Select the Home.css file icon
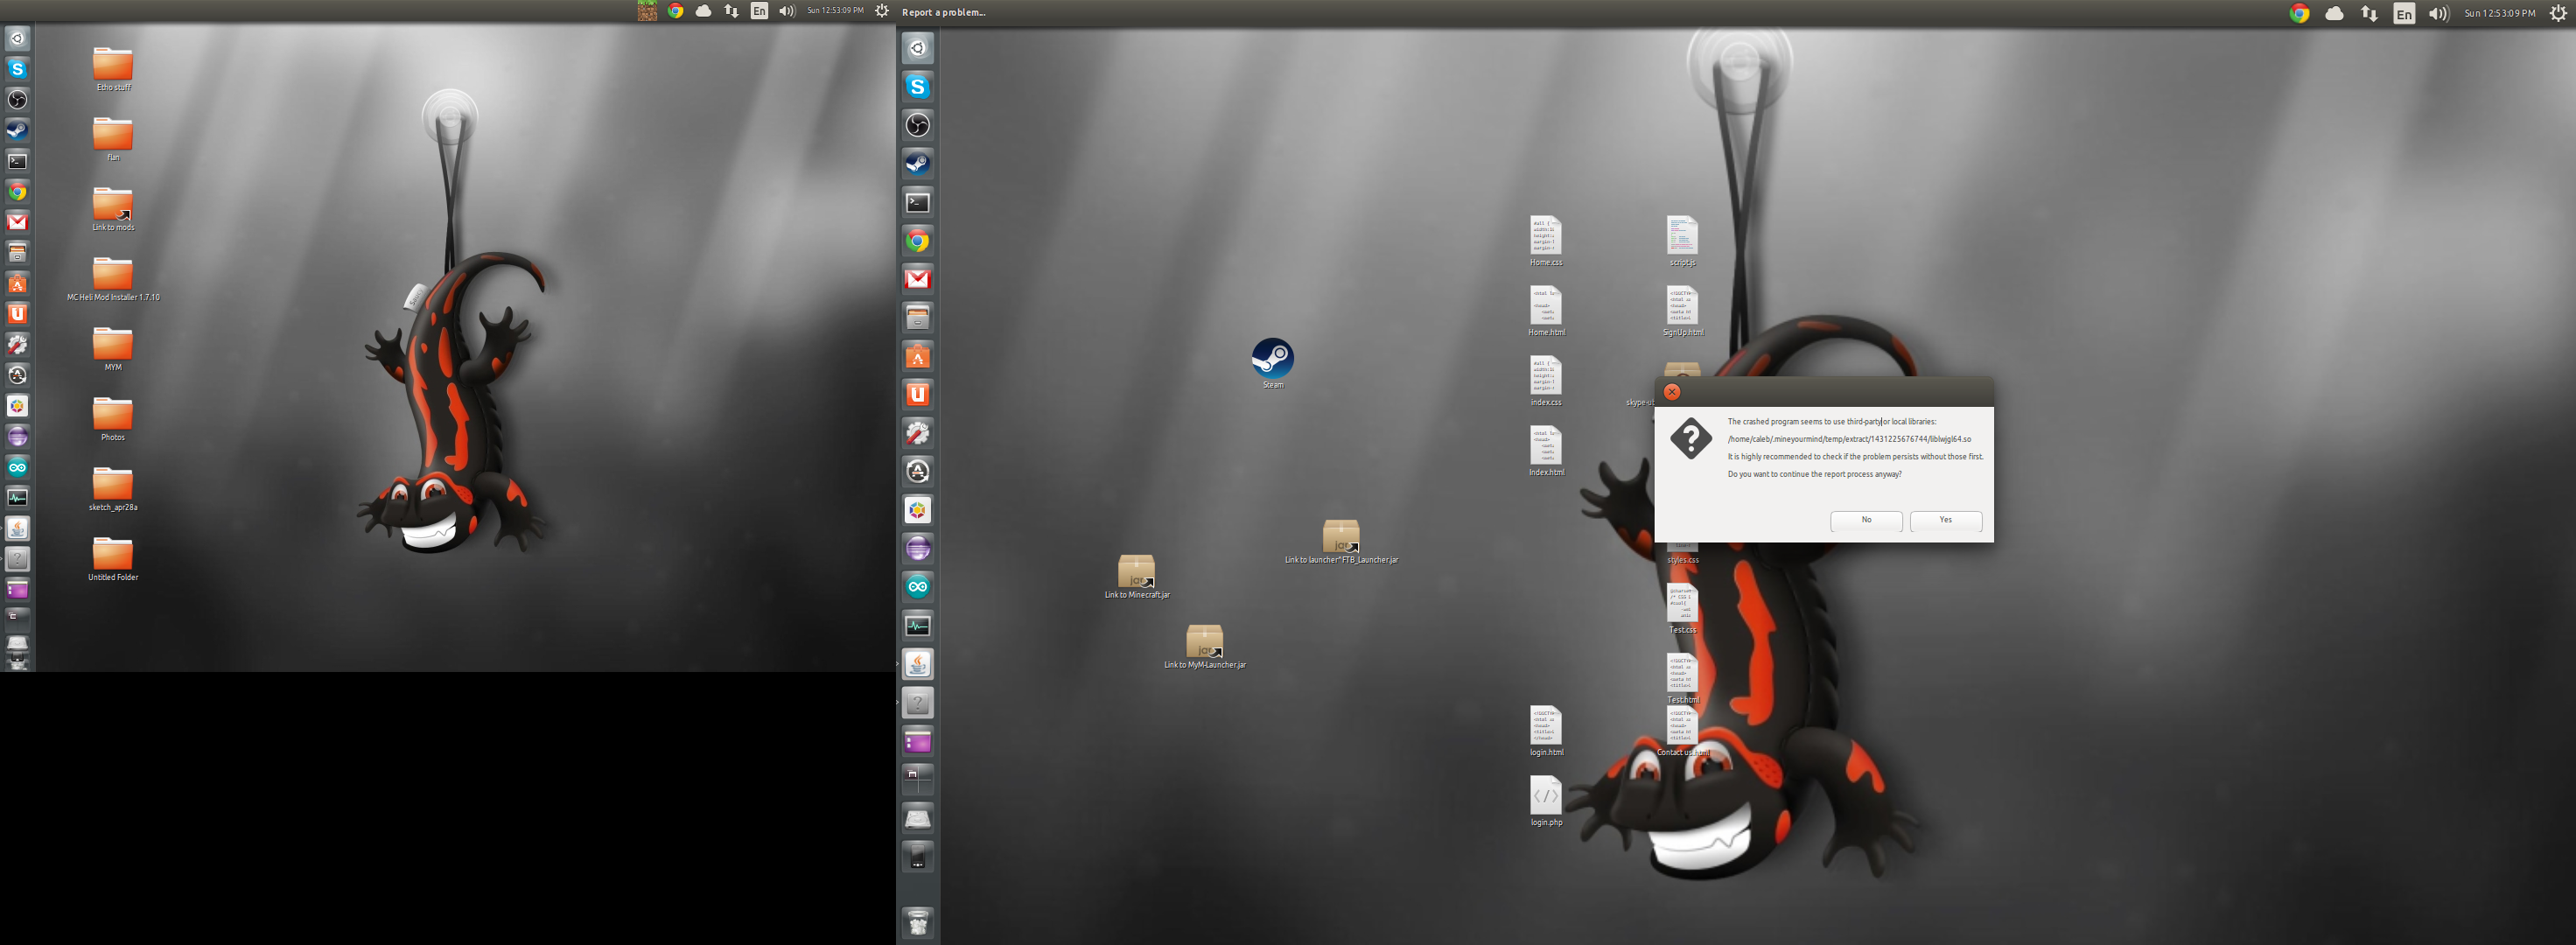The image size is (2576, 945). 1546,241
